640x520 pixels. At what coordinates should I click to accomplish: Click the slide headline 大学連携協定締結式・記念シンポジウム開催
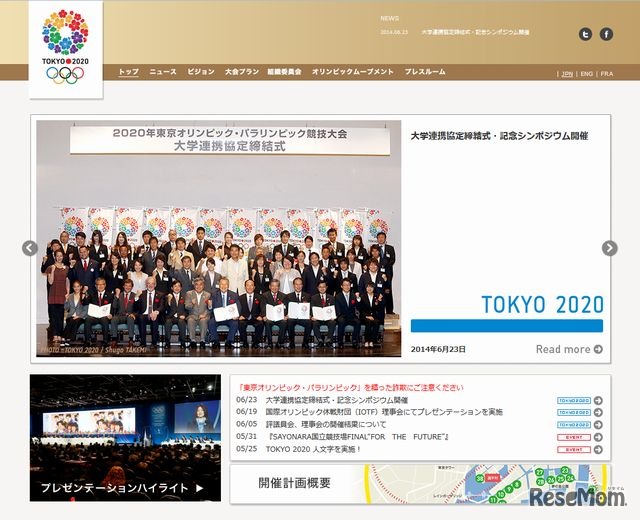click(x=499, y=136)
